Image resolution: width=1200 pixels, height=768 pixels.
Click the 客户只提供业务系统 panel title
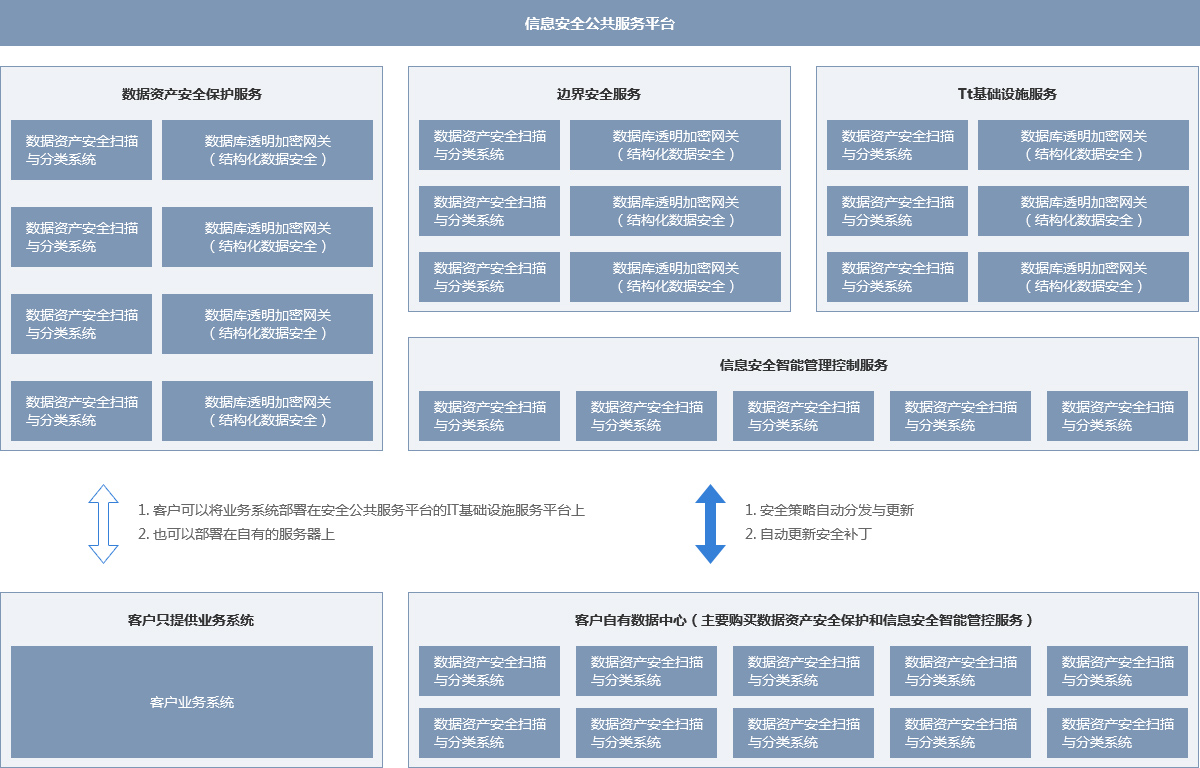coord(192,620)
